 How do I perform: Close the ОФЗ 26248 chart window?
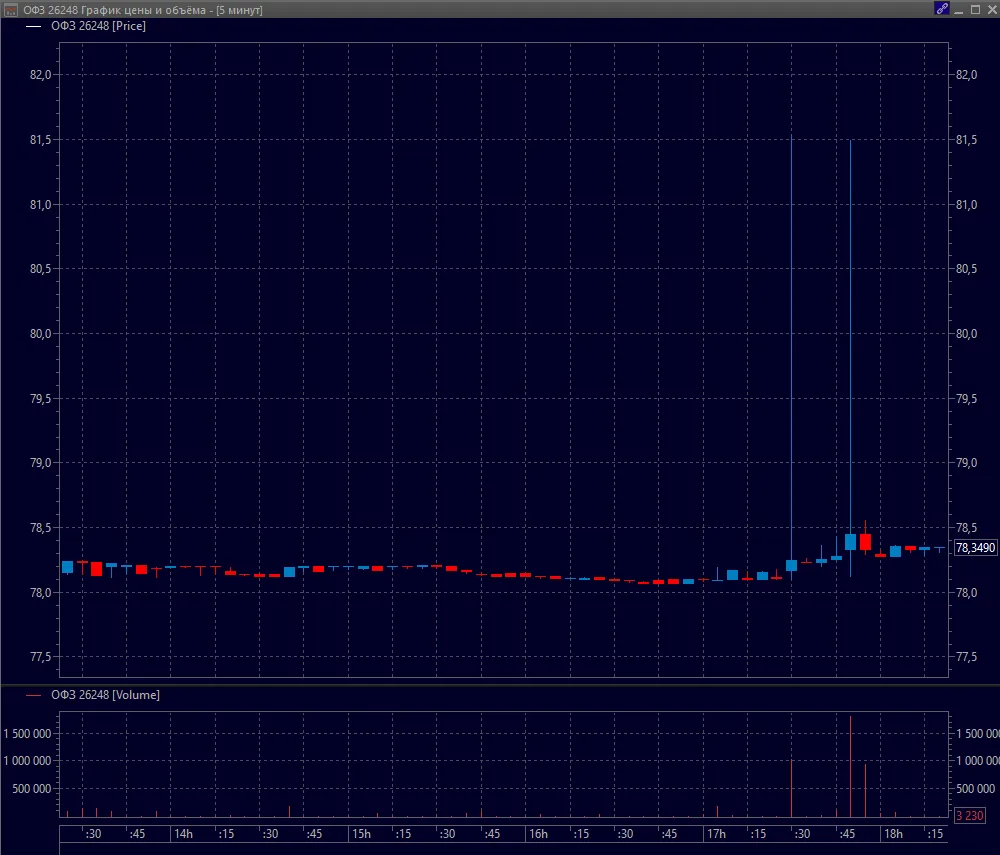[x=992, y=10]
